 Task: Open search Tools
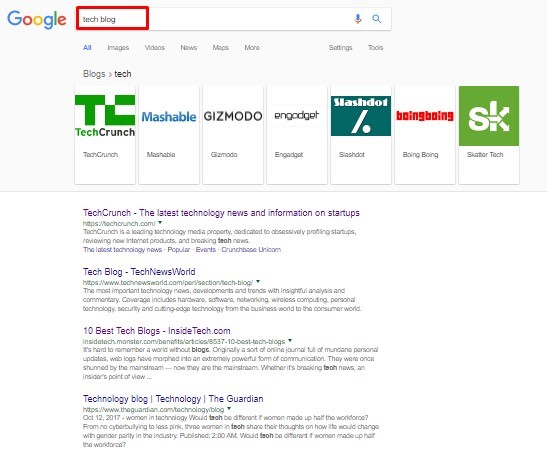[375, 48]
